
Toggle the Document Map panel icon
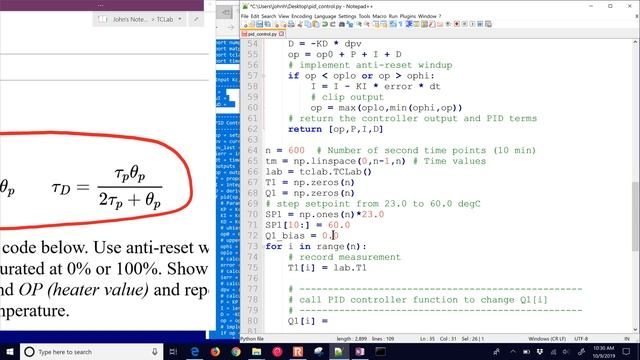point(424,24)
